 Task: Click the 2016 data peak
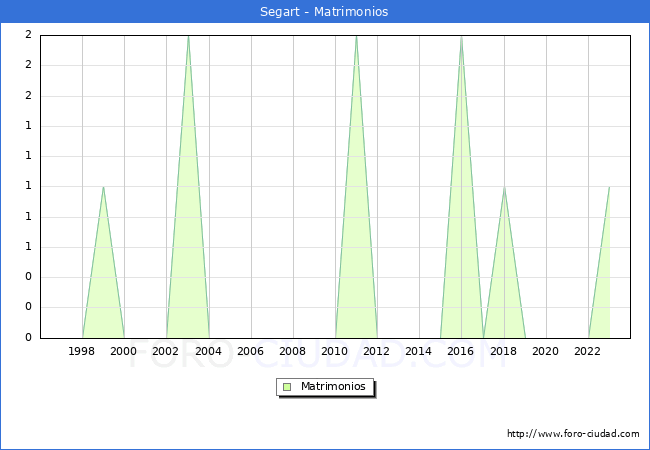pyautogui.click(x=461, y=37)
